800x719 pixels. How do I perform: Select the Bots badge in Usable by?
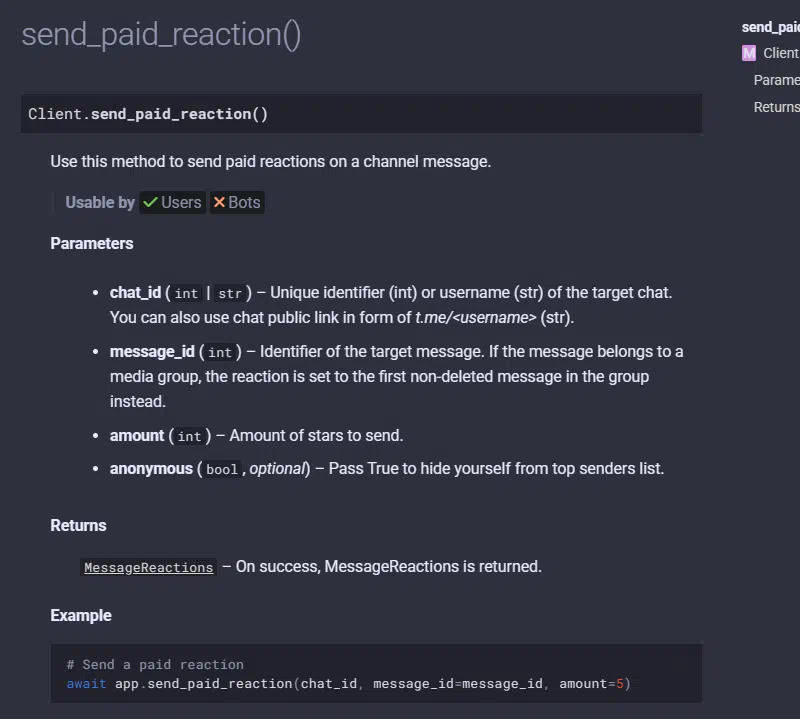pyautogui.click(x=237, y=203)
